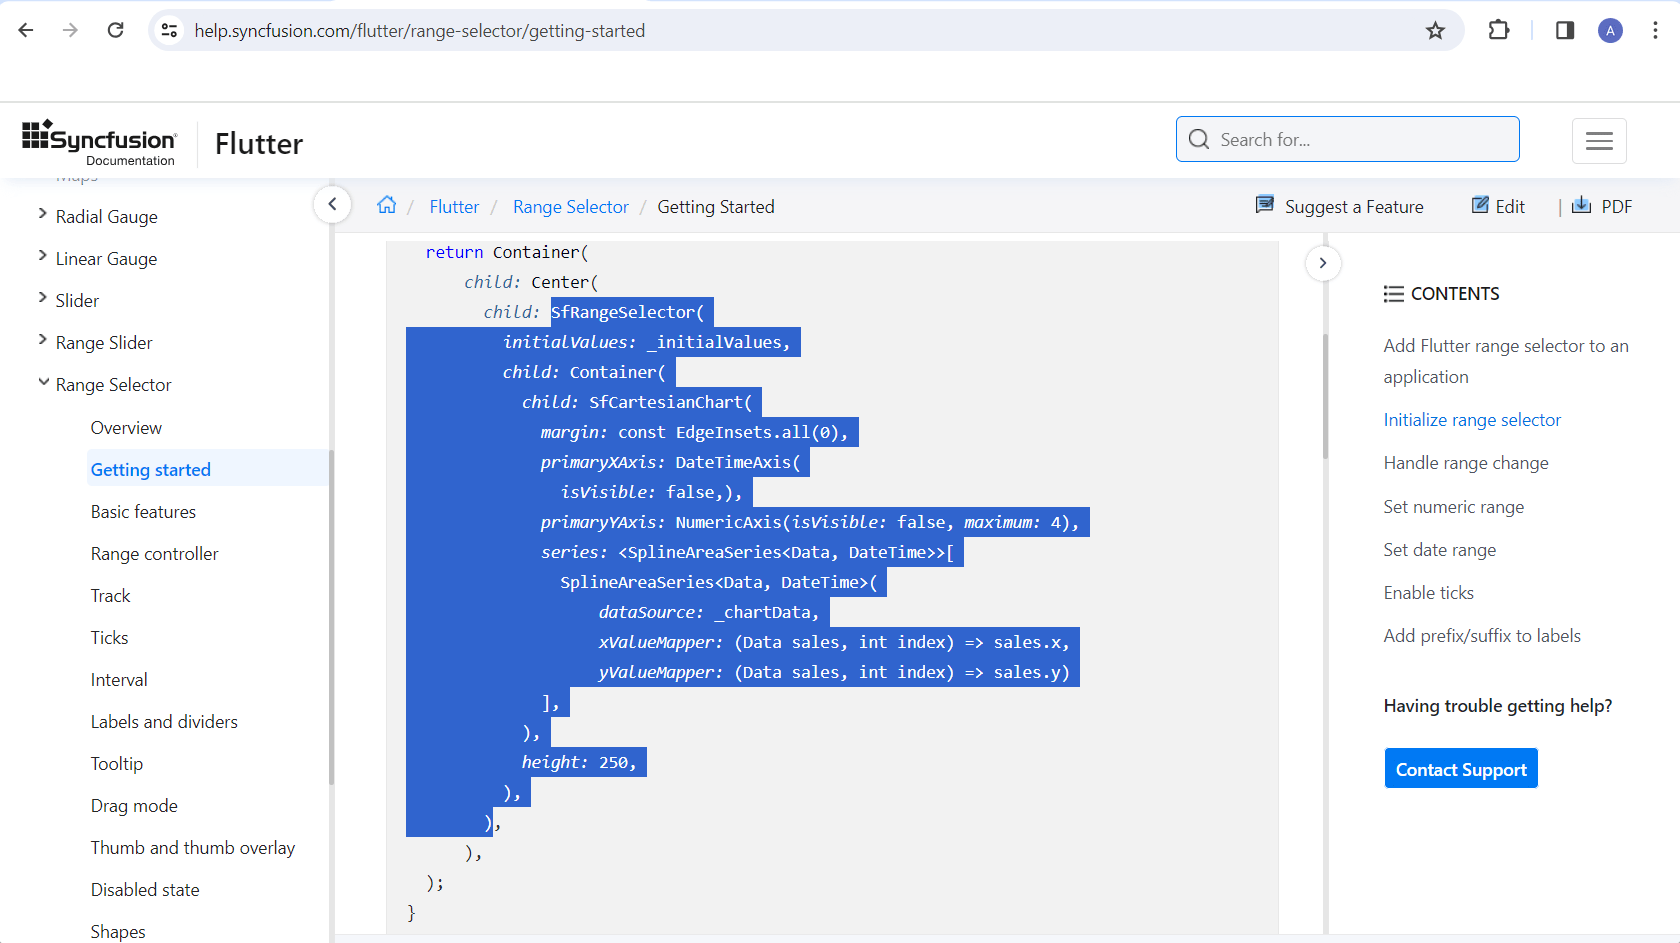The width and height of the screenshot is (1680, 943).
Task: Toggle the browser side panel icon
Action: [x=1565, y=31]
